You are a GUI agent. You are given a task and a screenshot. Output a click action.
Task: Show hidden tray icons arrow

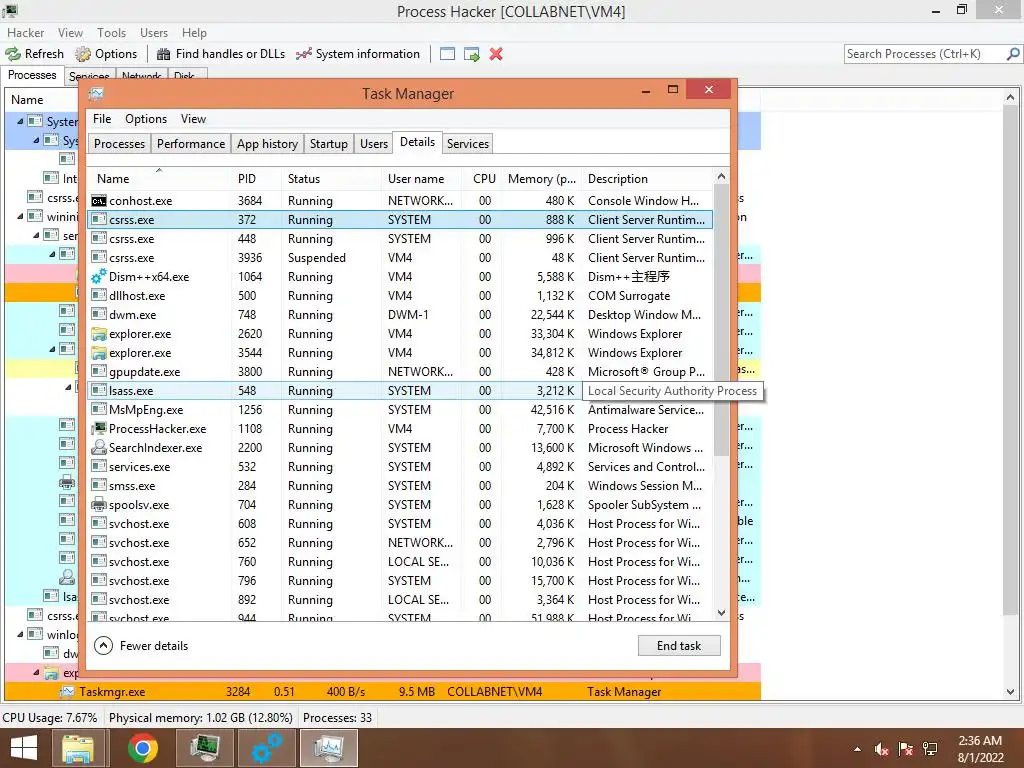click(x=857, y=750)
